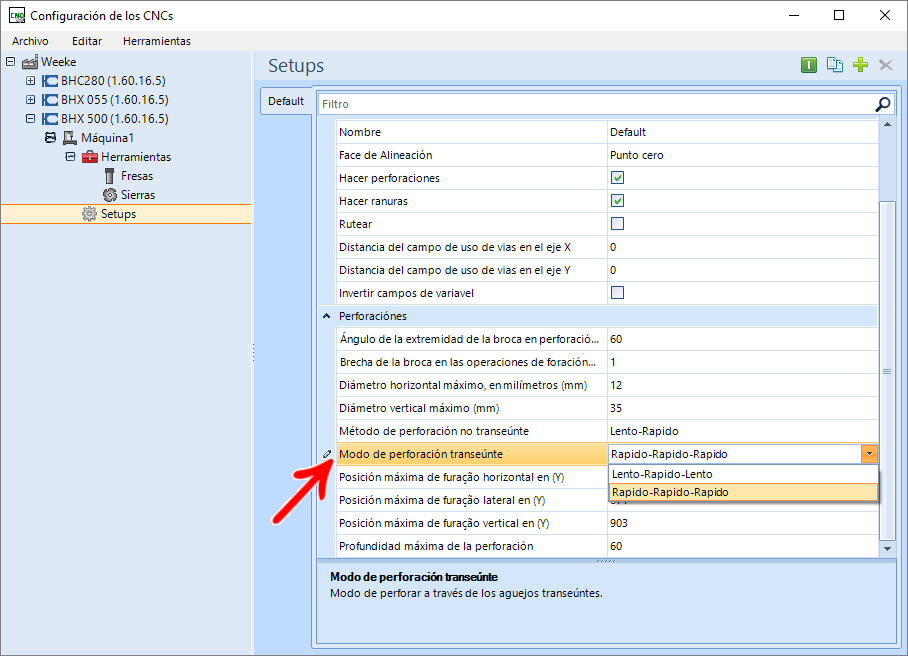This screenshot has height=656, width=908.
Task: Click the pencil edit indicator icon
Action: [327, 454]
